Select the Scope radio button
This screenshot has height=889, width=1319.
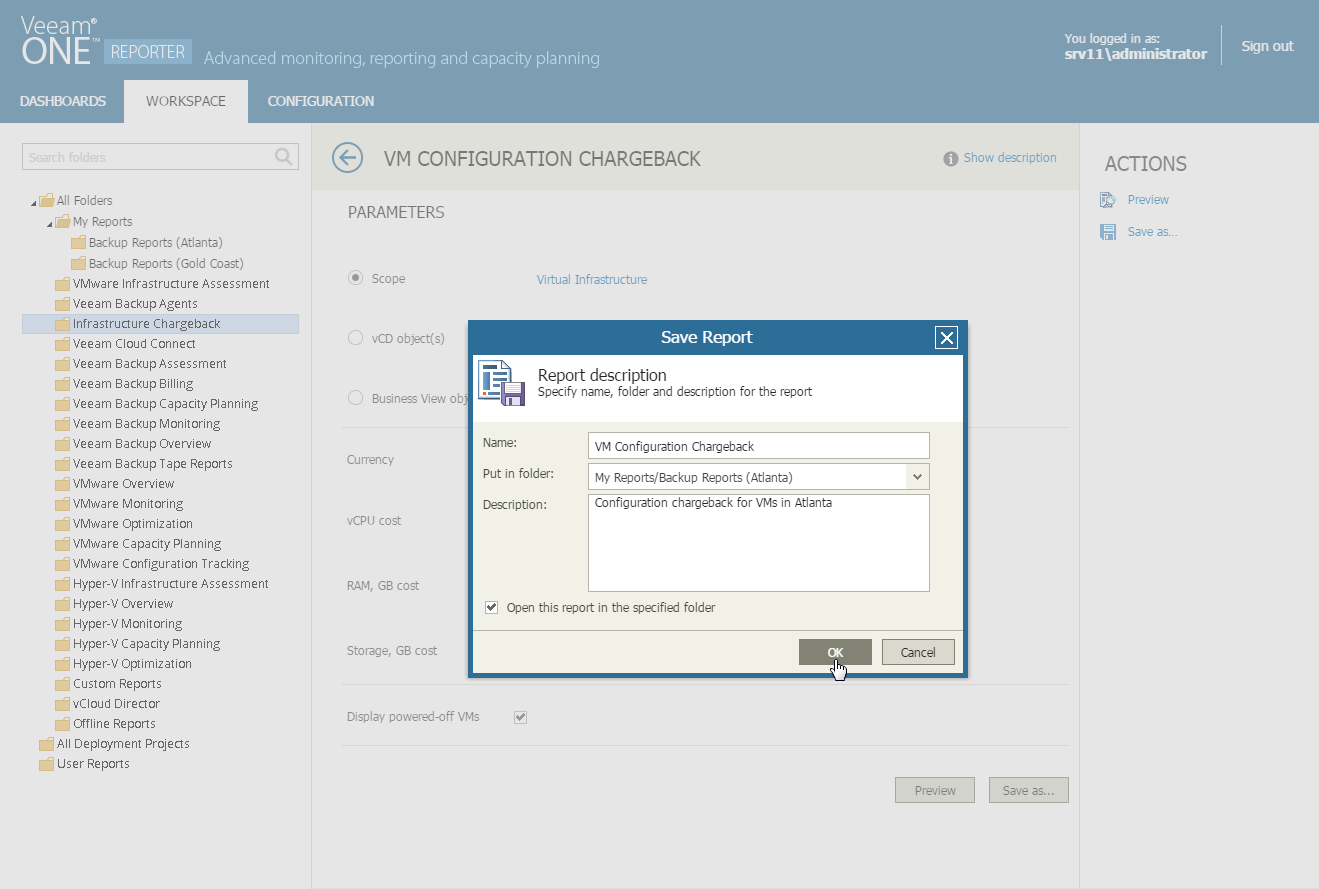355,278
